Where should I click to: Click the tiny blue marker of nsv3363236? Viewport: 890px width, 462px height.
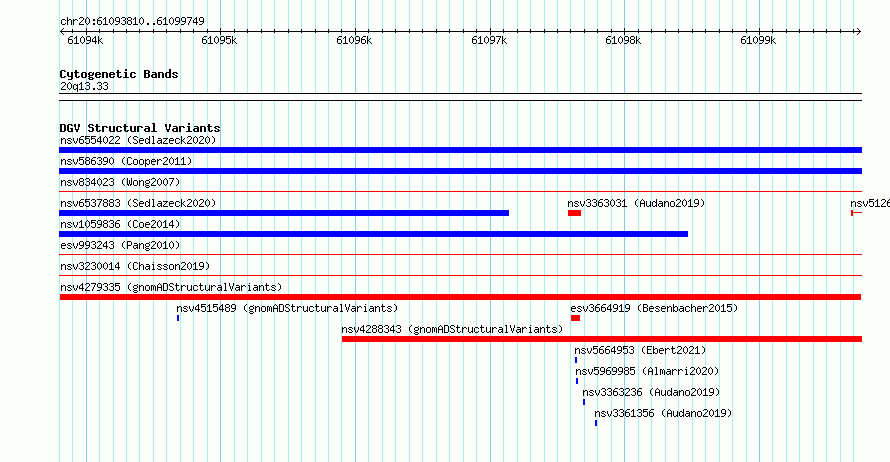coord(584,402)
